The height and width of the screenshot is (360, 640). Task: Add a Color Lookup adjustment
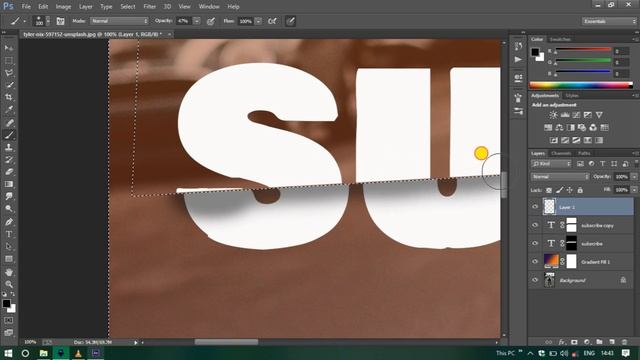(x=604, y=128)
